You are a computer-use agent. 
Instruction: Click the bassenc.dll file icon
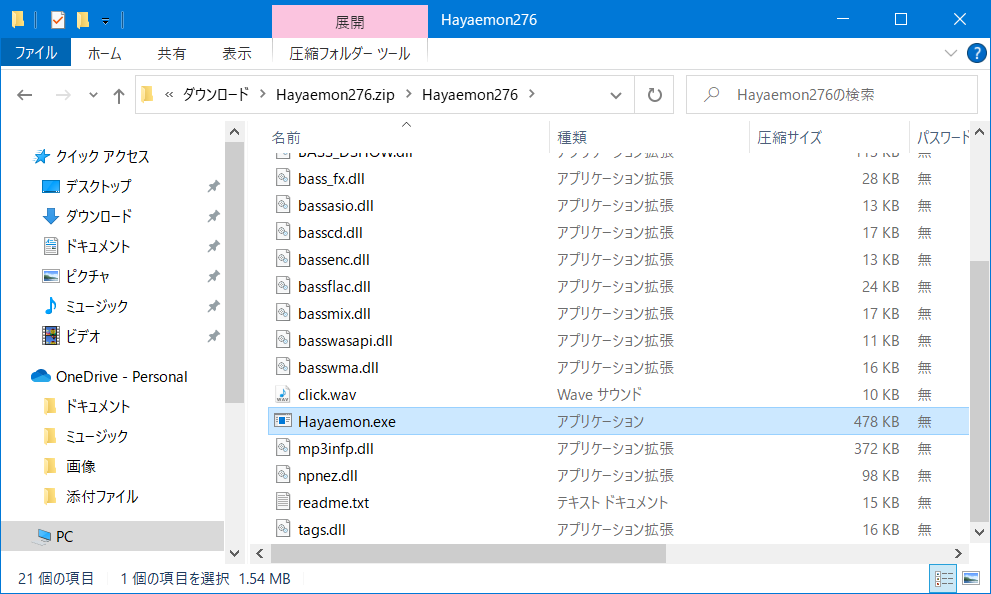pyautogui.click(x=283, y=259)
